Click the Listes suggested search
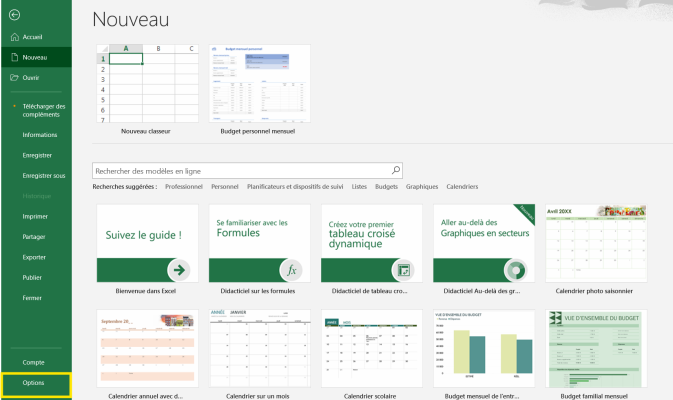The height and width of the screenshot is (400, 673). tap(359, 187)
